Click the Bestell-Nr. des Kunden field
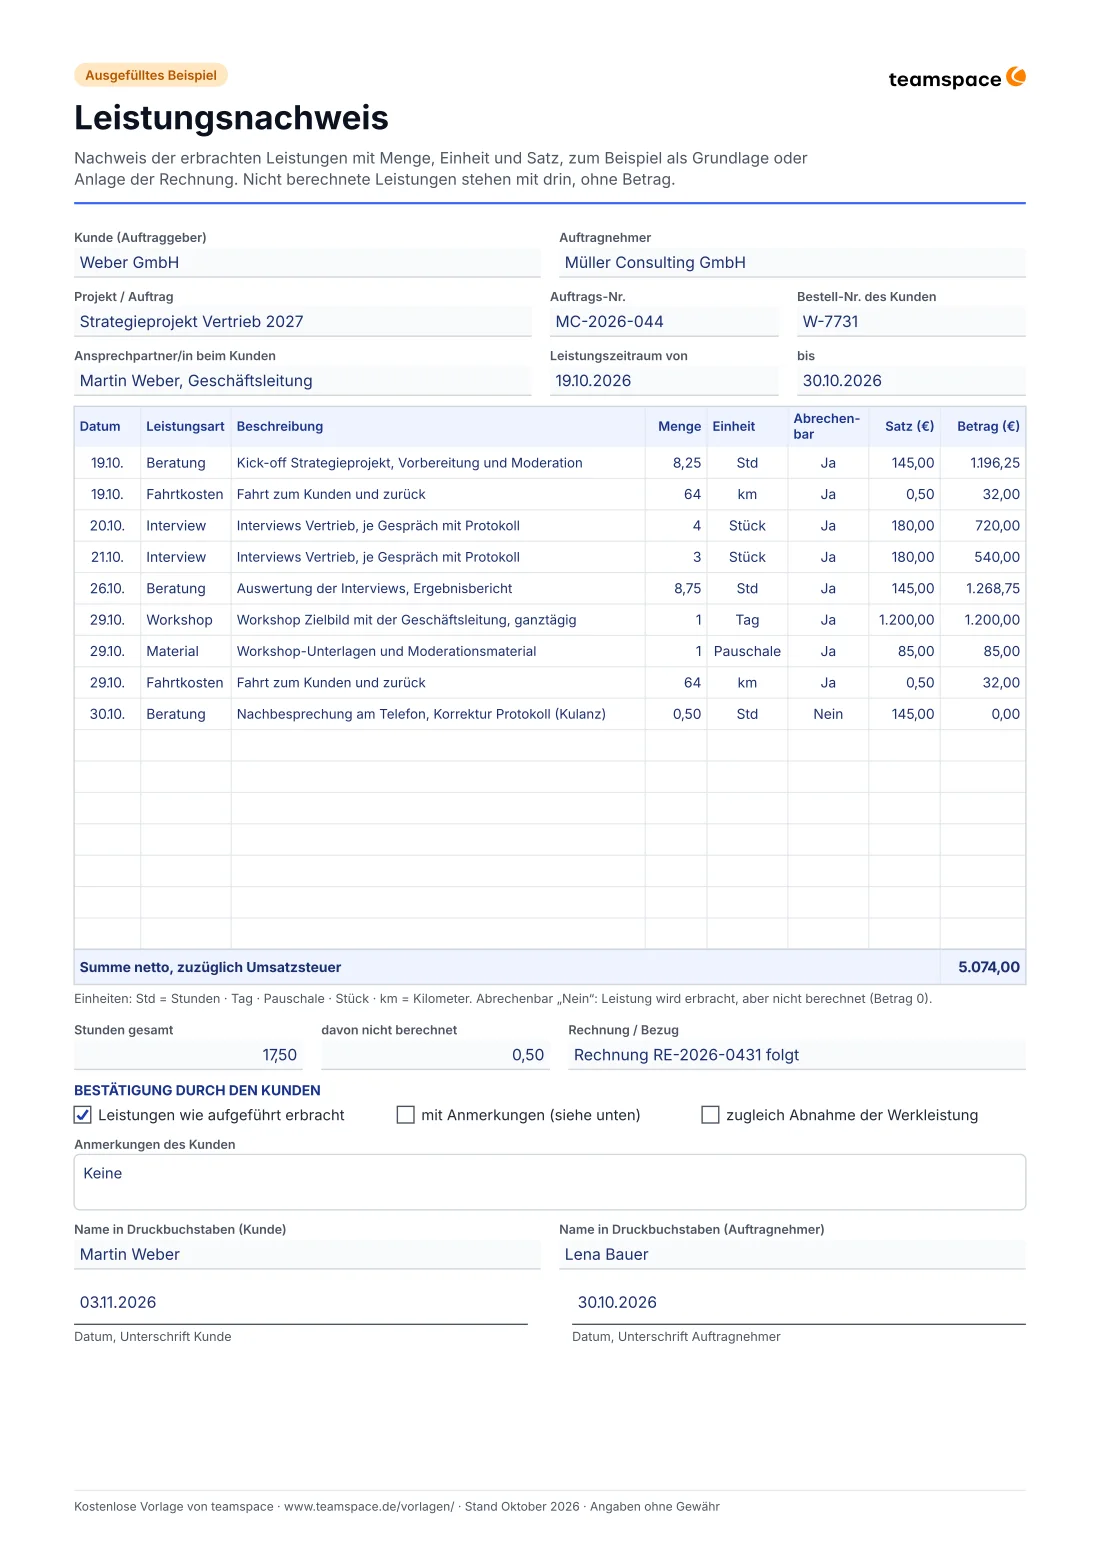Viewport: 1100px width, 1555px height. pyautogui.click(x=911, y=322)
